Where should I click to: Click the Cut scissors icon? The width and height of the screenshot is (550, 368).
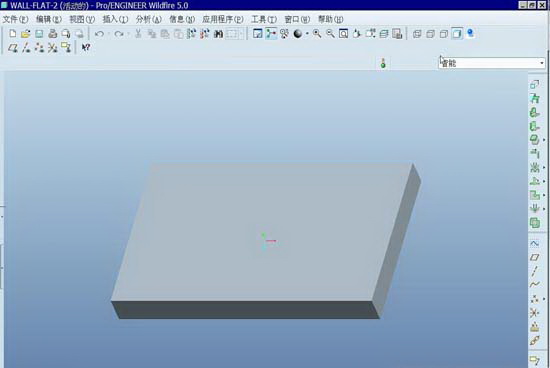tap(138, 34)
